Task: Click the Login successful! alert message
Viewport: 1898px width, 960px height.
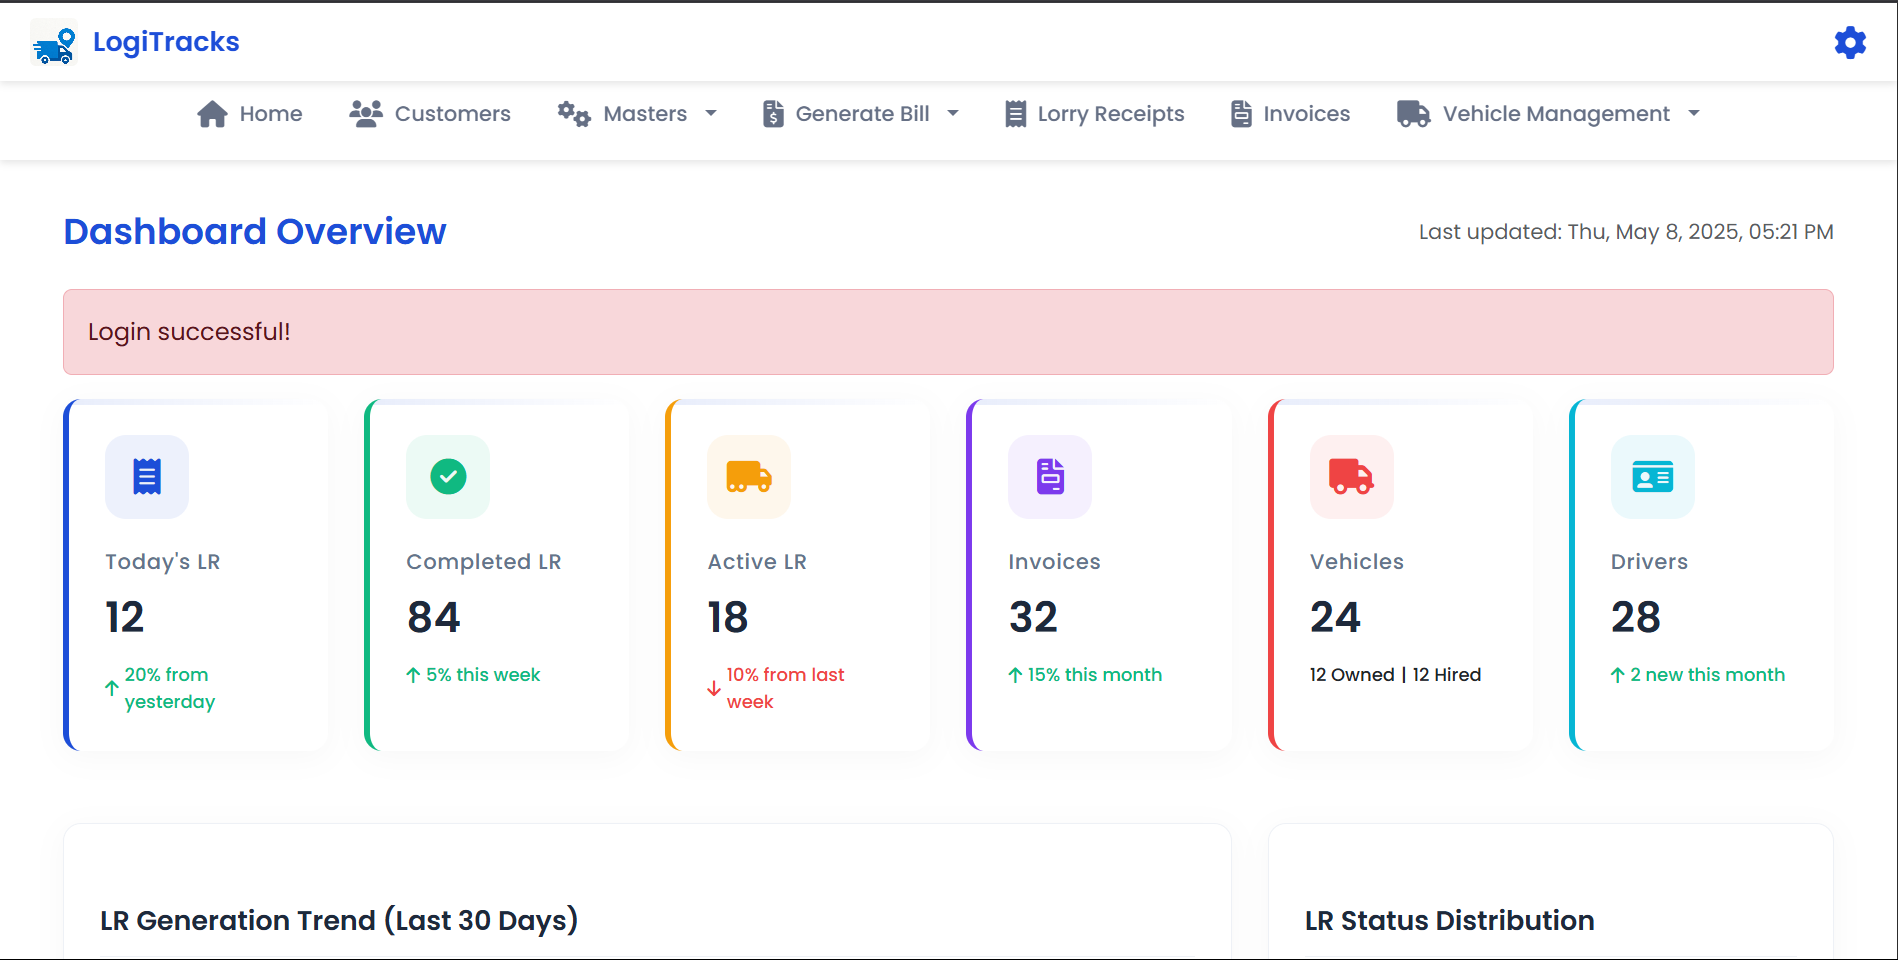Action: [x=948, y=332]
